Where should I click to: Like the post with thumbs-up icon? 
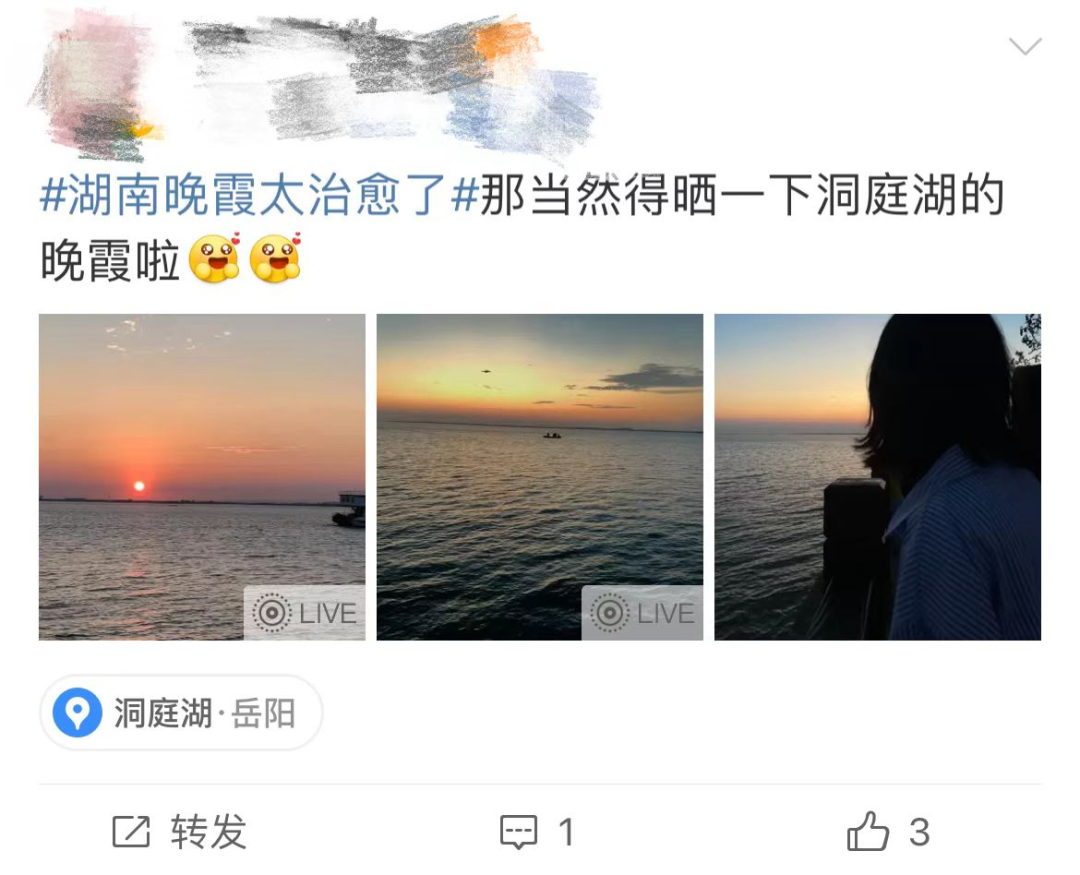(x=867, y=831)
